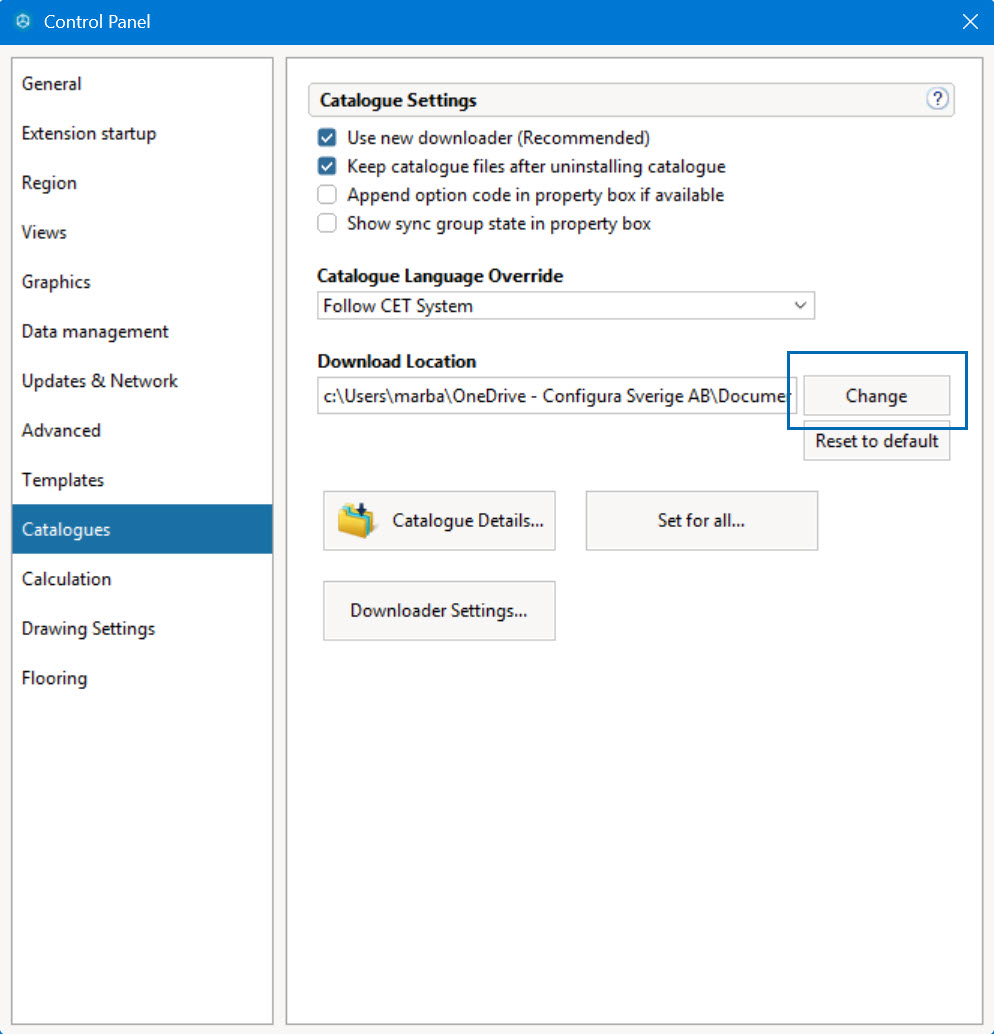
Task: Open the Flooring section
Action: pyautogui.click(x=142, y=677)
